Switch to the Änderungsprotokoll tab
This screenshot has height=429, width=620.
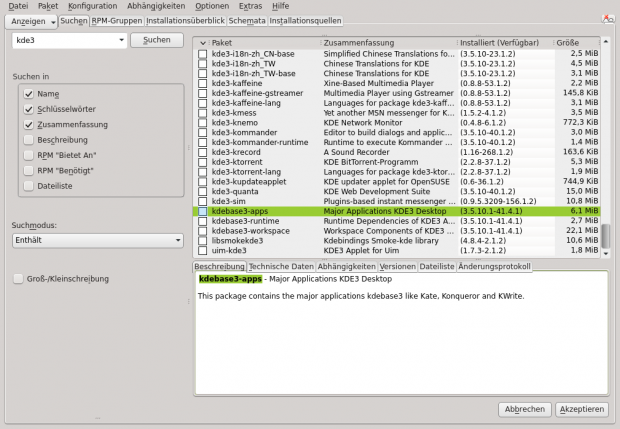494,266
